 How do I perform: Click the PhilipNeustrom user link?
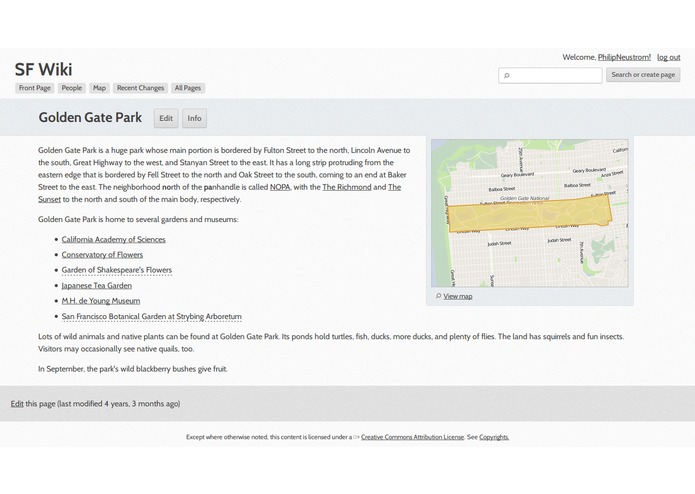coord(624,57)
